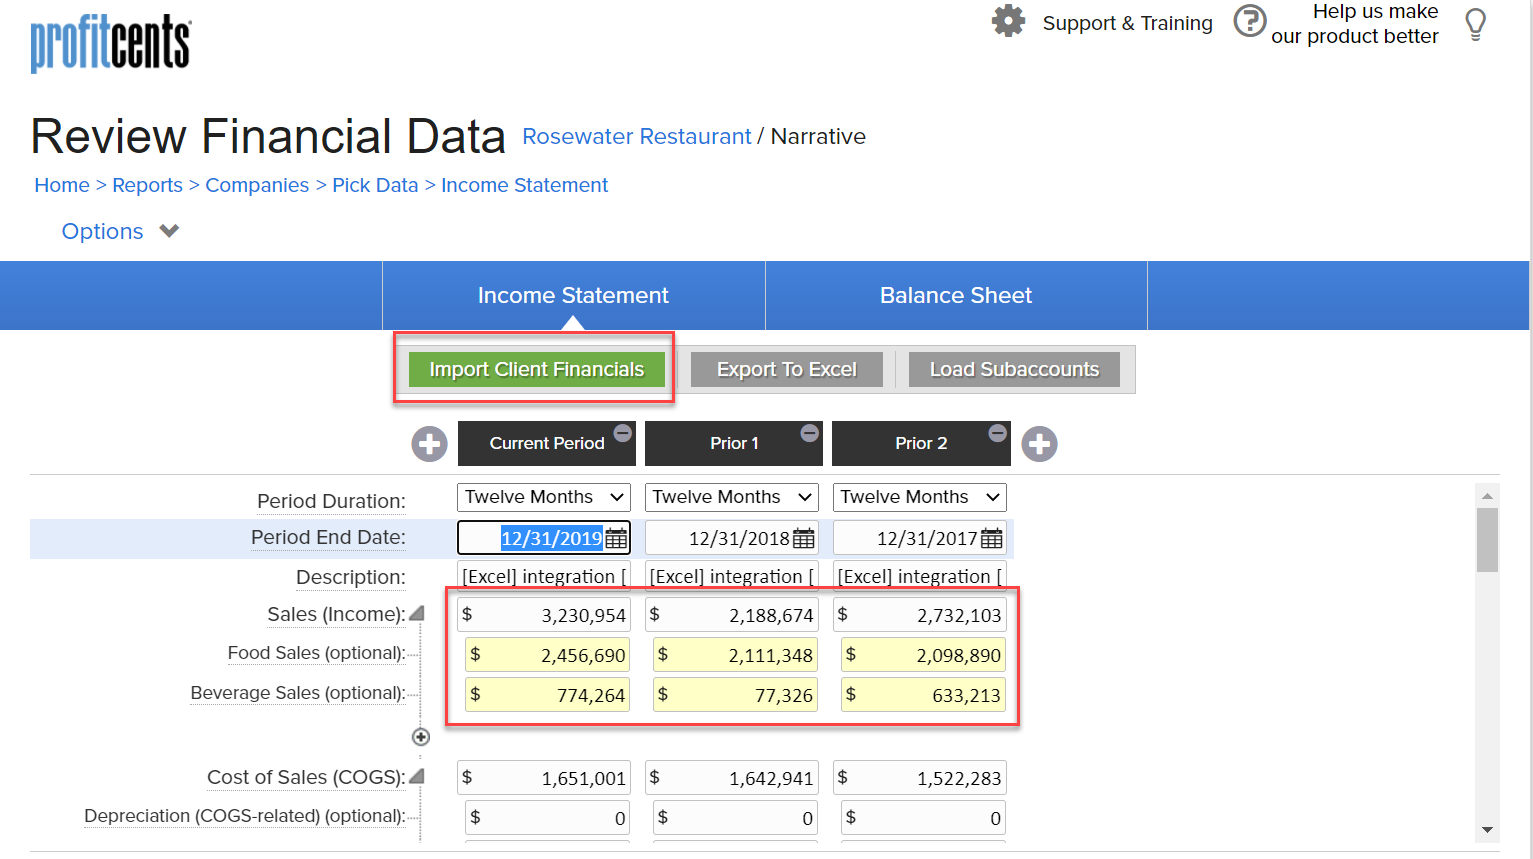The width and height of the screenshot is (1533, 859).
Task: Click the 12/31/2019 period end date field
Action: click(544, 538)
